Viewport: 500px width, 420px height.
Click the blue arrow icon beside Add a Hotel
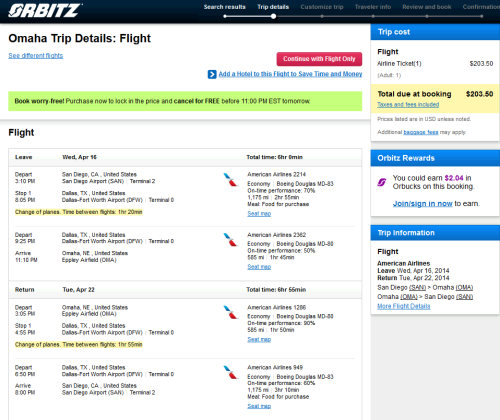click(x=212, y=74)
